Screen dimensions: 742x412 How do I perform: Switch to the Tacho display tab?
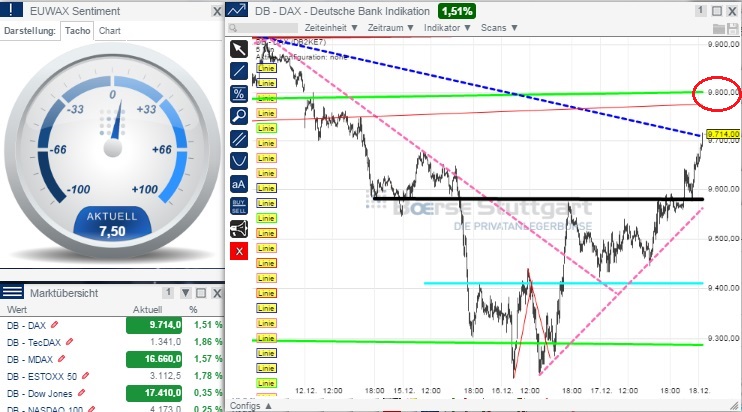77,31
